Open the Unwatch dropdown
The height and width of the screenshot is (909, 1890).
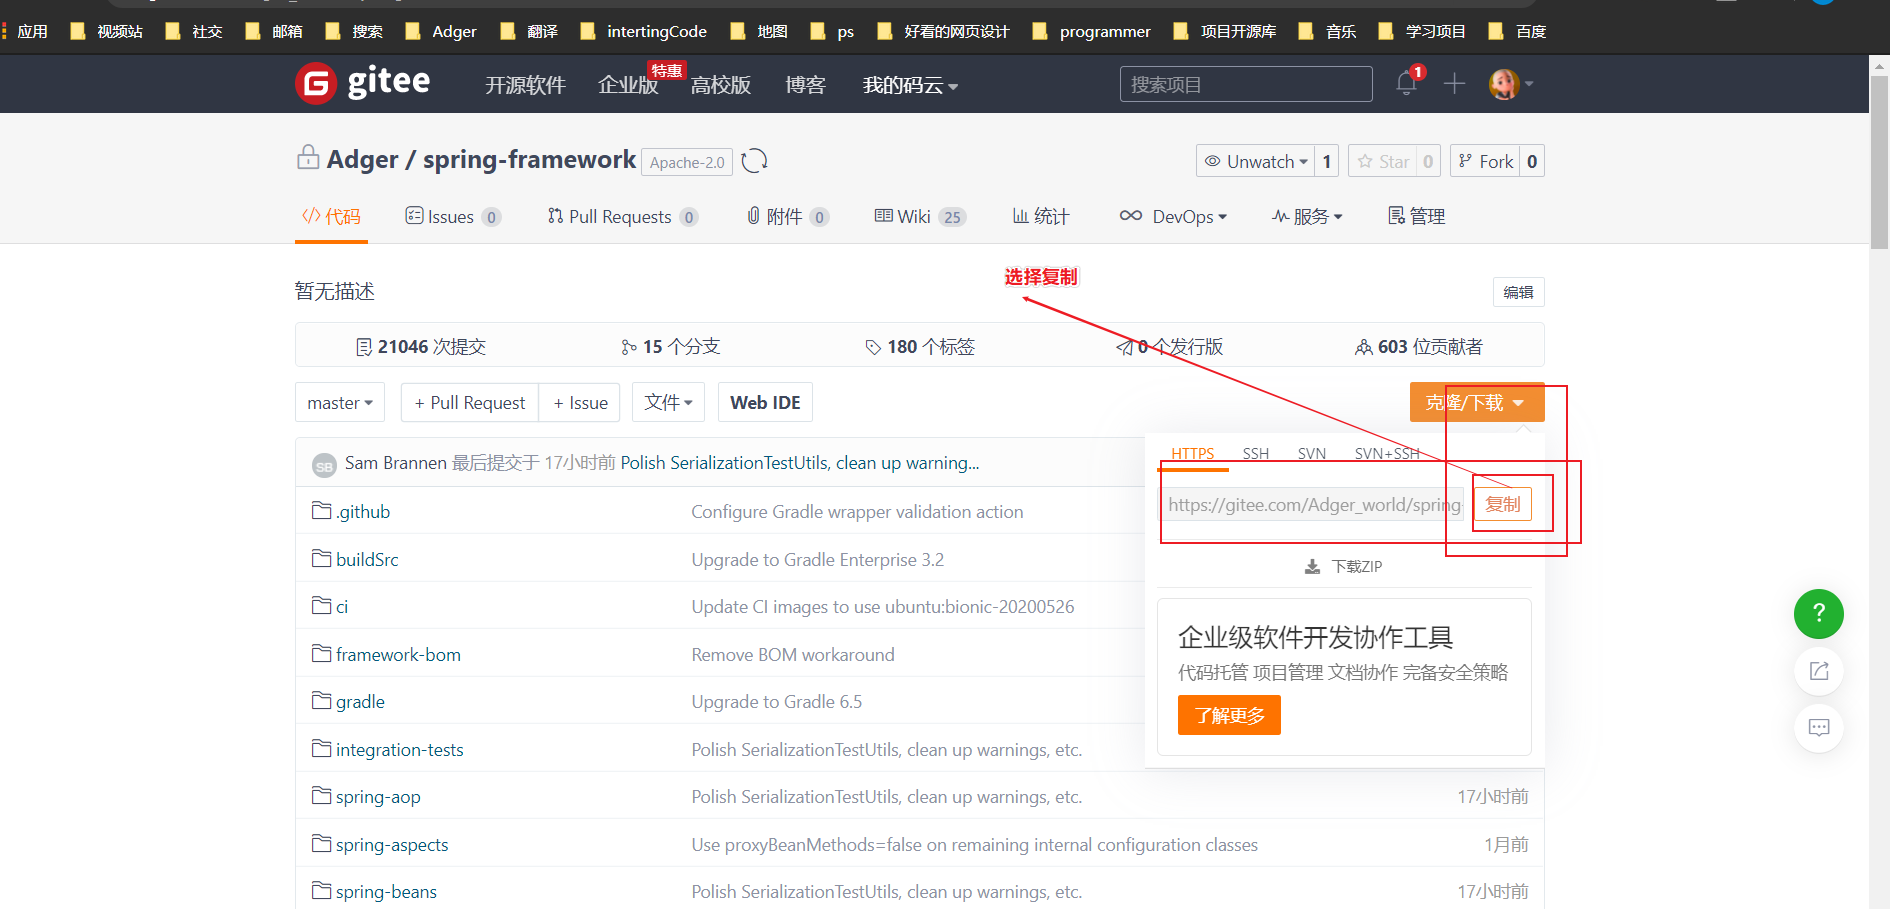pos(1256,161)
